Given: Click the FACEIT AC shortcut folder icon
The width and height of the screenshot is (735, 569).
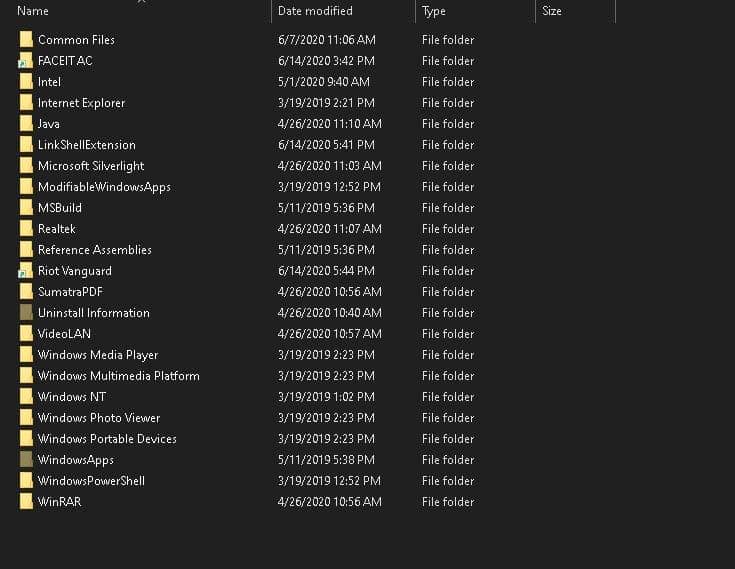Looking at the screenshot, I should 25,60.
